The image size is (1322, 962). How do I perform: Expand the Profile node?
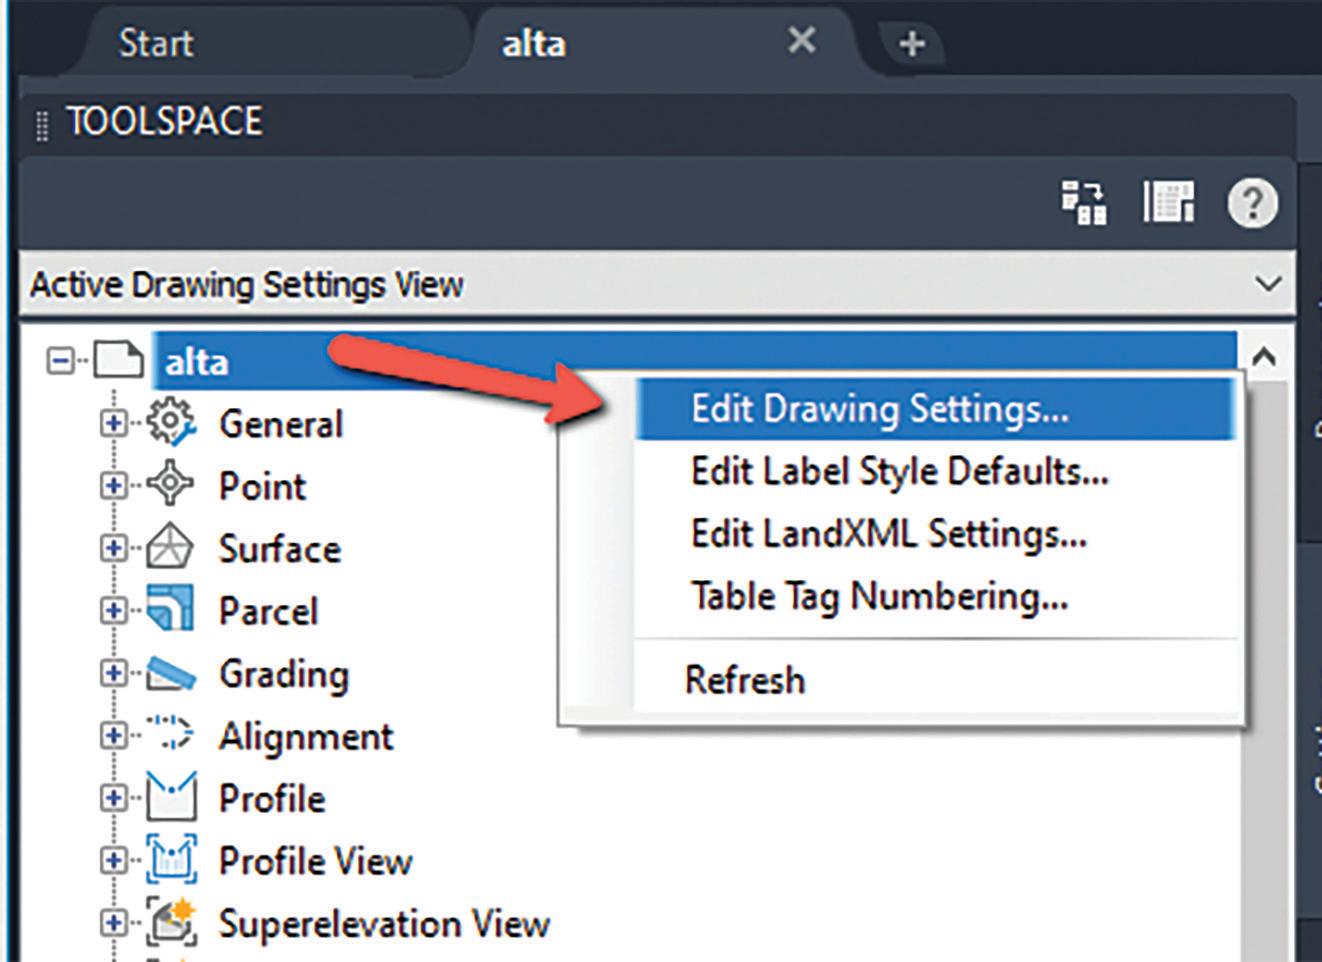[112, 798]
